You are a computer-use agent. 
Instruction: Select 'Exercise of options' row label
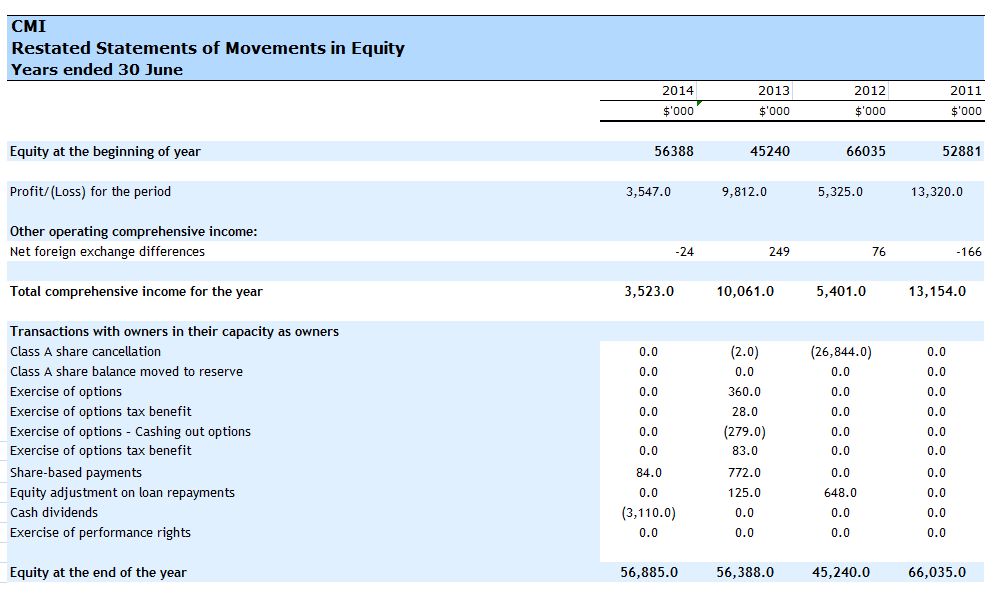[65, 392]
